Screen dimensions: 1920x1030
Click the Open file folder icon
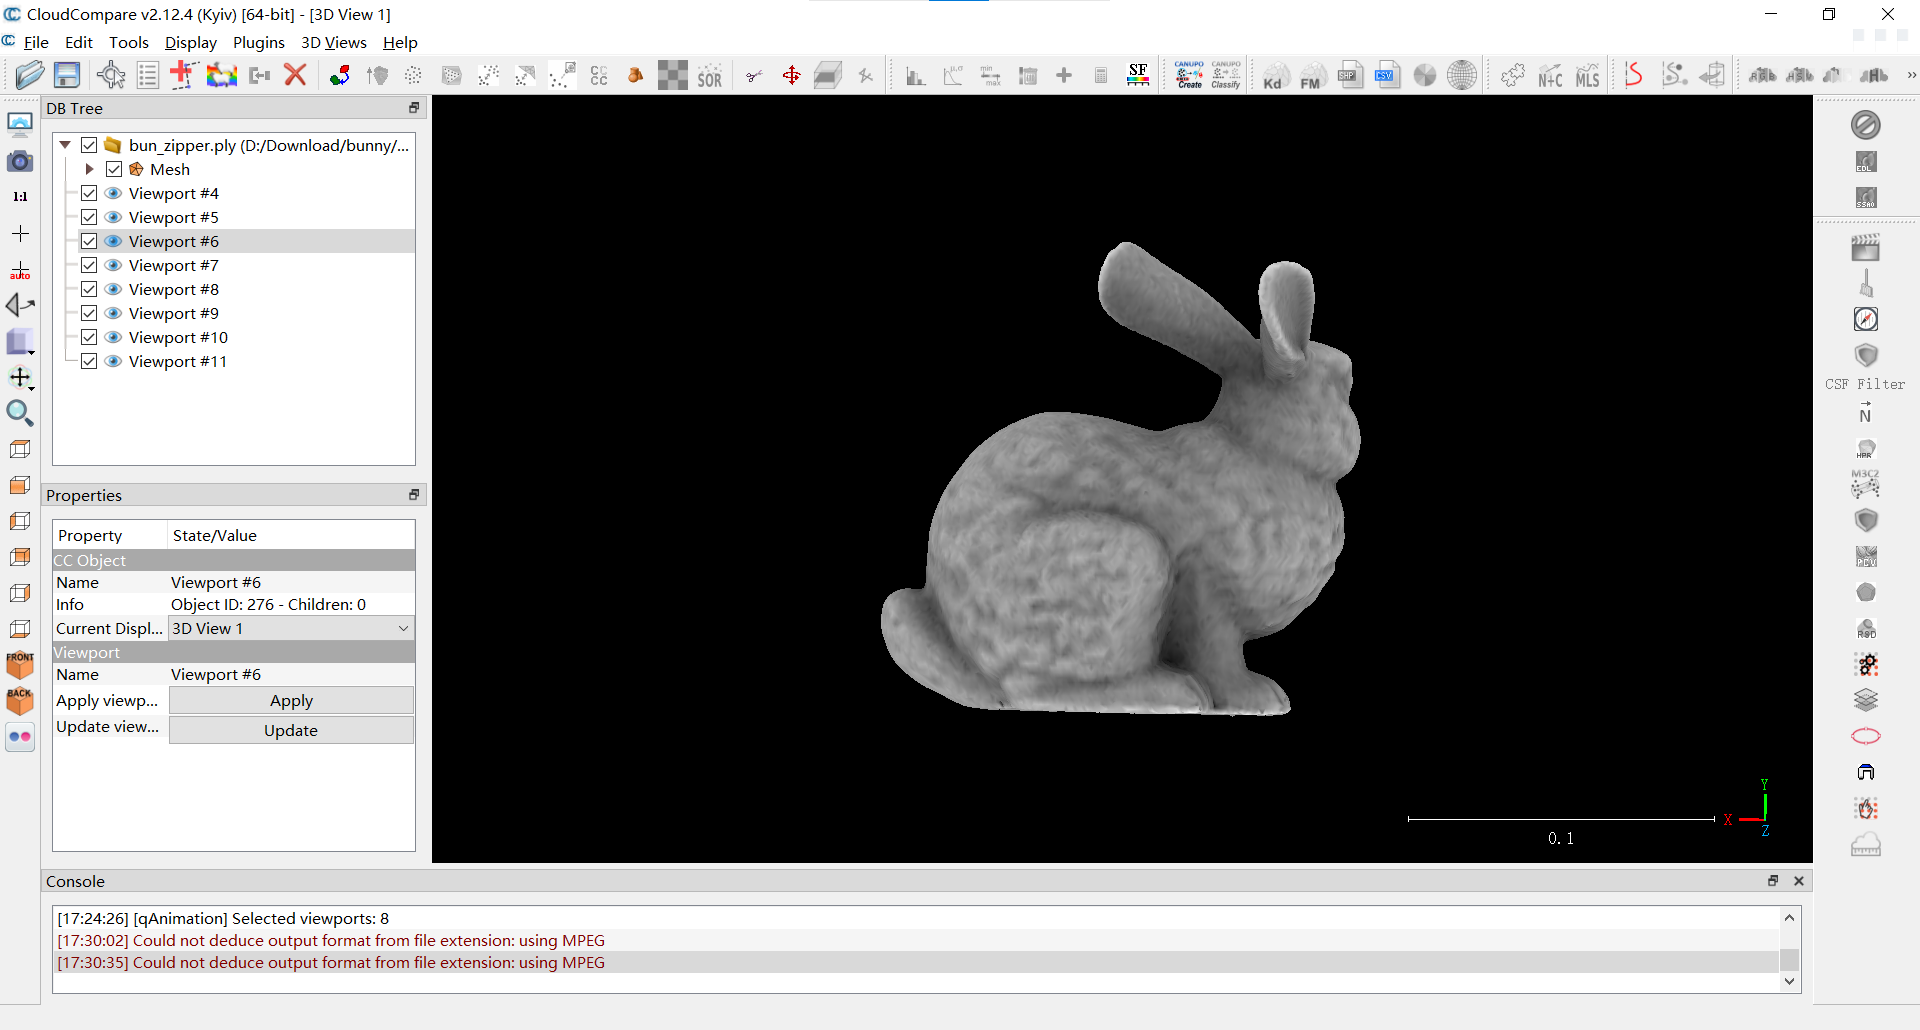point(30,75)
